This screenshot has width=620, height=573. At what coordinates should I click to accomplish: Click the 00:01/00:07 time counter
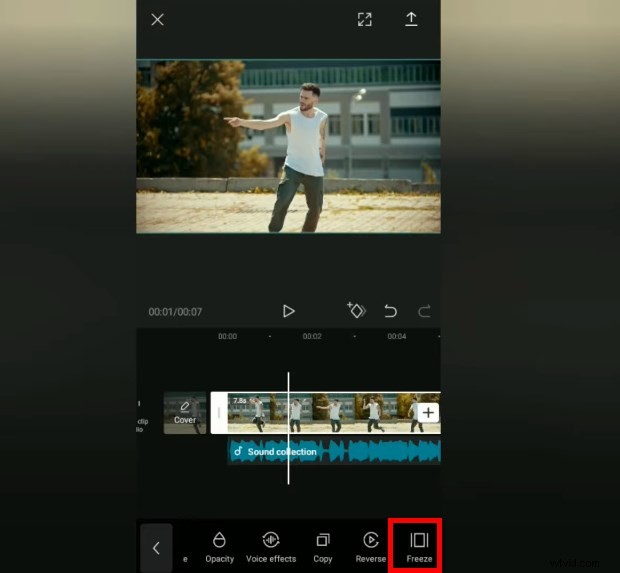click(175, 312)
